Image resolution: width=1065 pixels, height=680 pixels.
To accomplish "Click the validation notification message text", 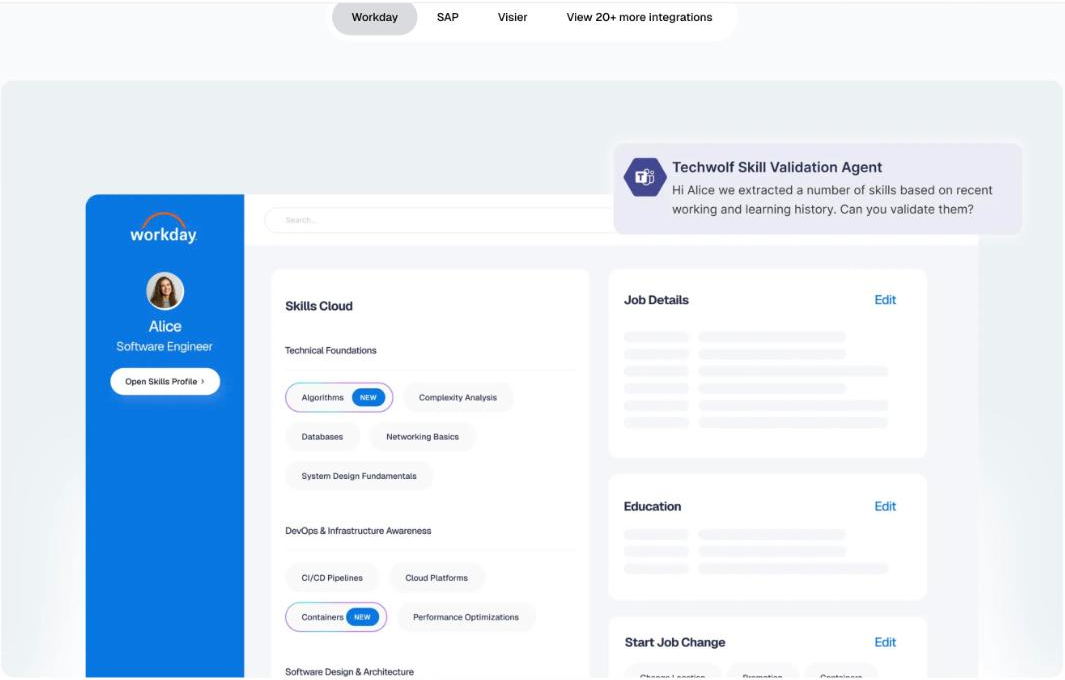I will coord(832,200).
